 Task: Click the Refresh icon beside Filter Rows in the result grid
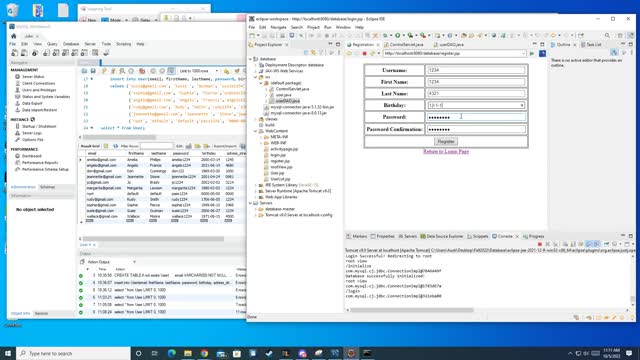116,146
